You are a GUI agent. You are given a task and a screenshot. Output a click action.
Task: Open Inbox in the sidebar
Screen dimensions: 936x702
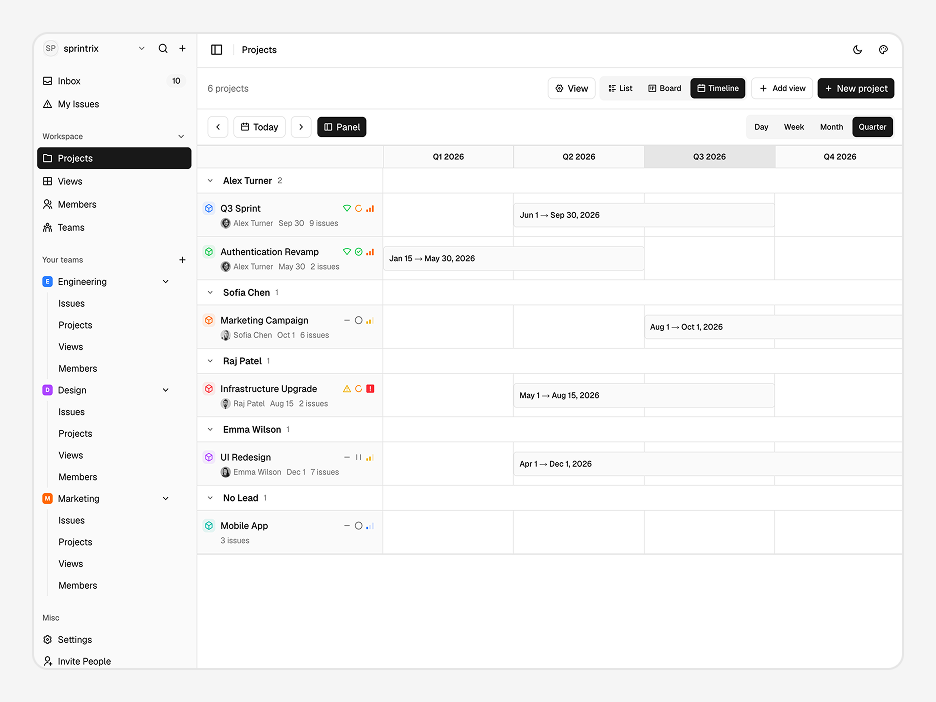(114, 81)
